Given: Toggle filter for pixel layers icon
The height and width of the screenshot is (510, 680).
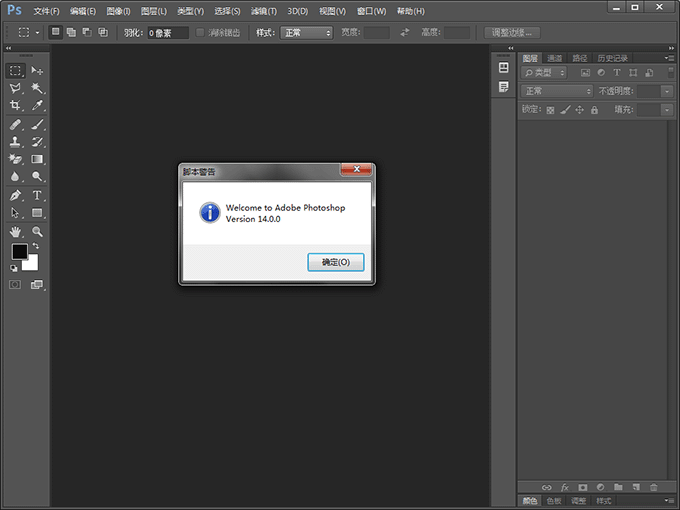Looking at the screenshot, I should coord(585,73).
